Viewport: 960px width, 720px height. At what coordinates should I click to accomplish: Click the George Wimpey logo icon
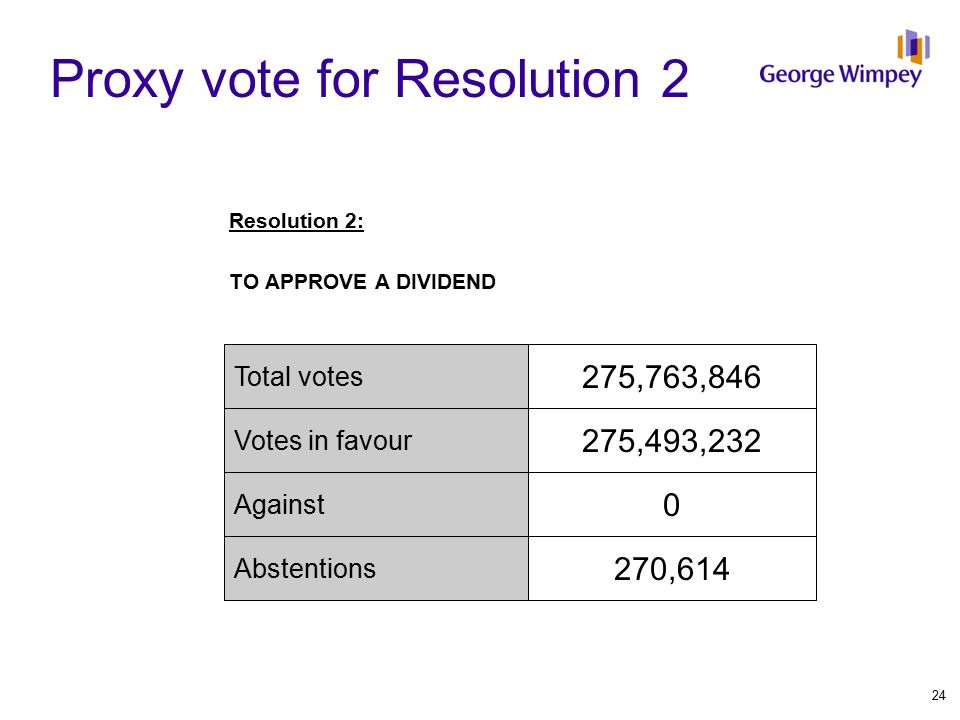pyautogui.click(x=913, y=47)
